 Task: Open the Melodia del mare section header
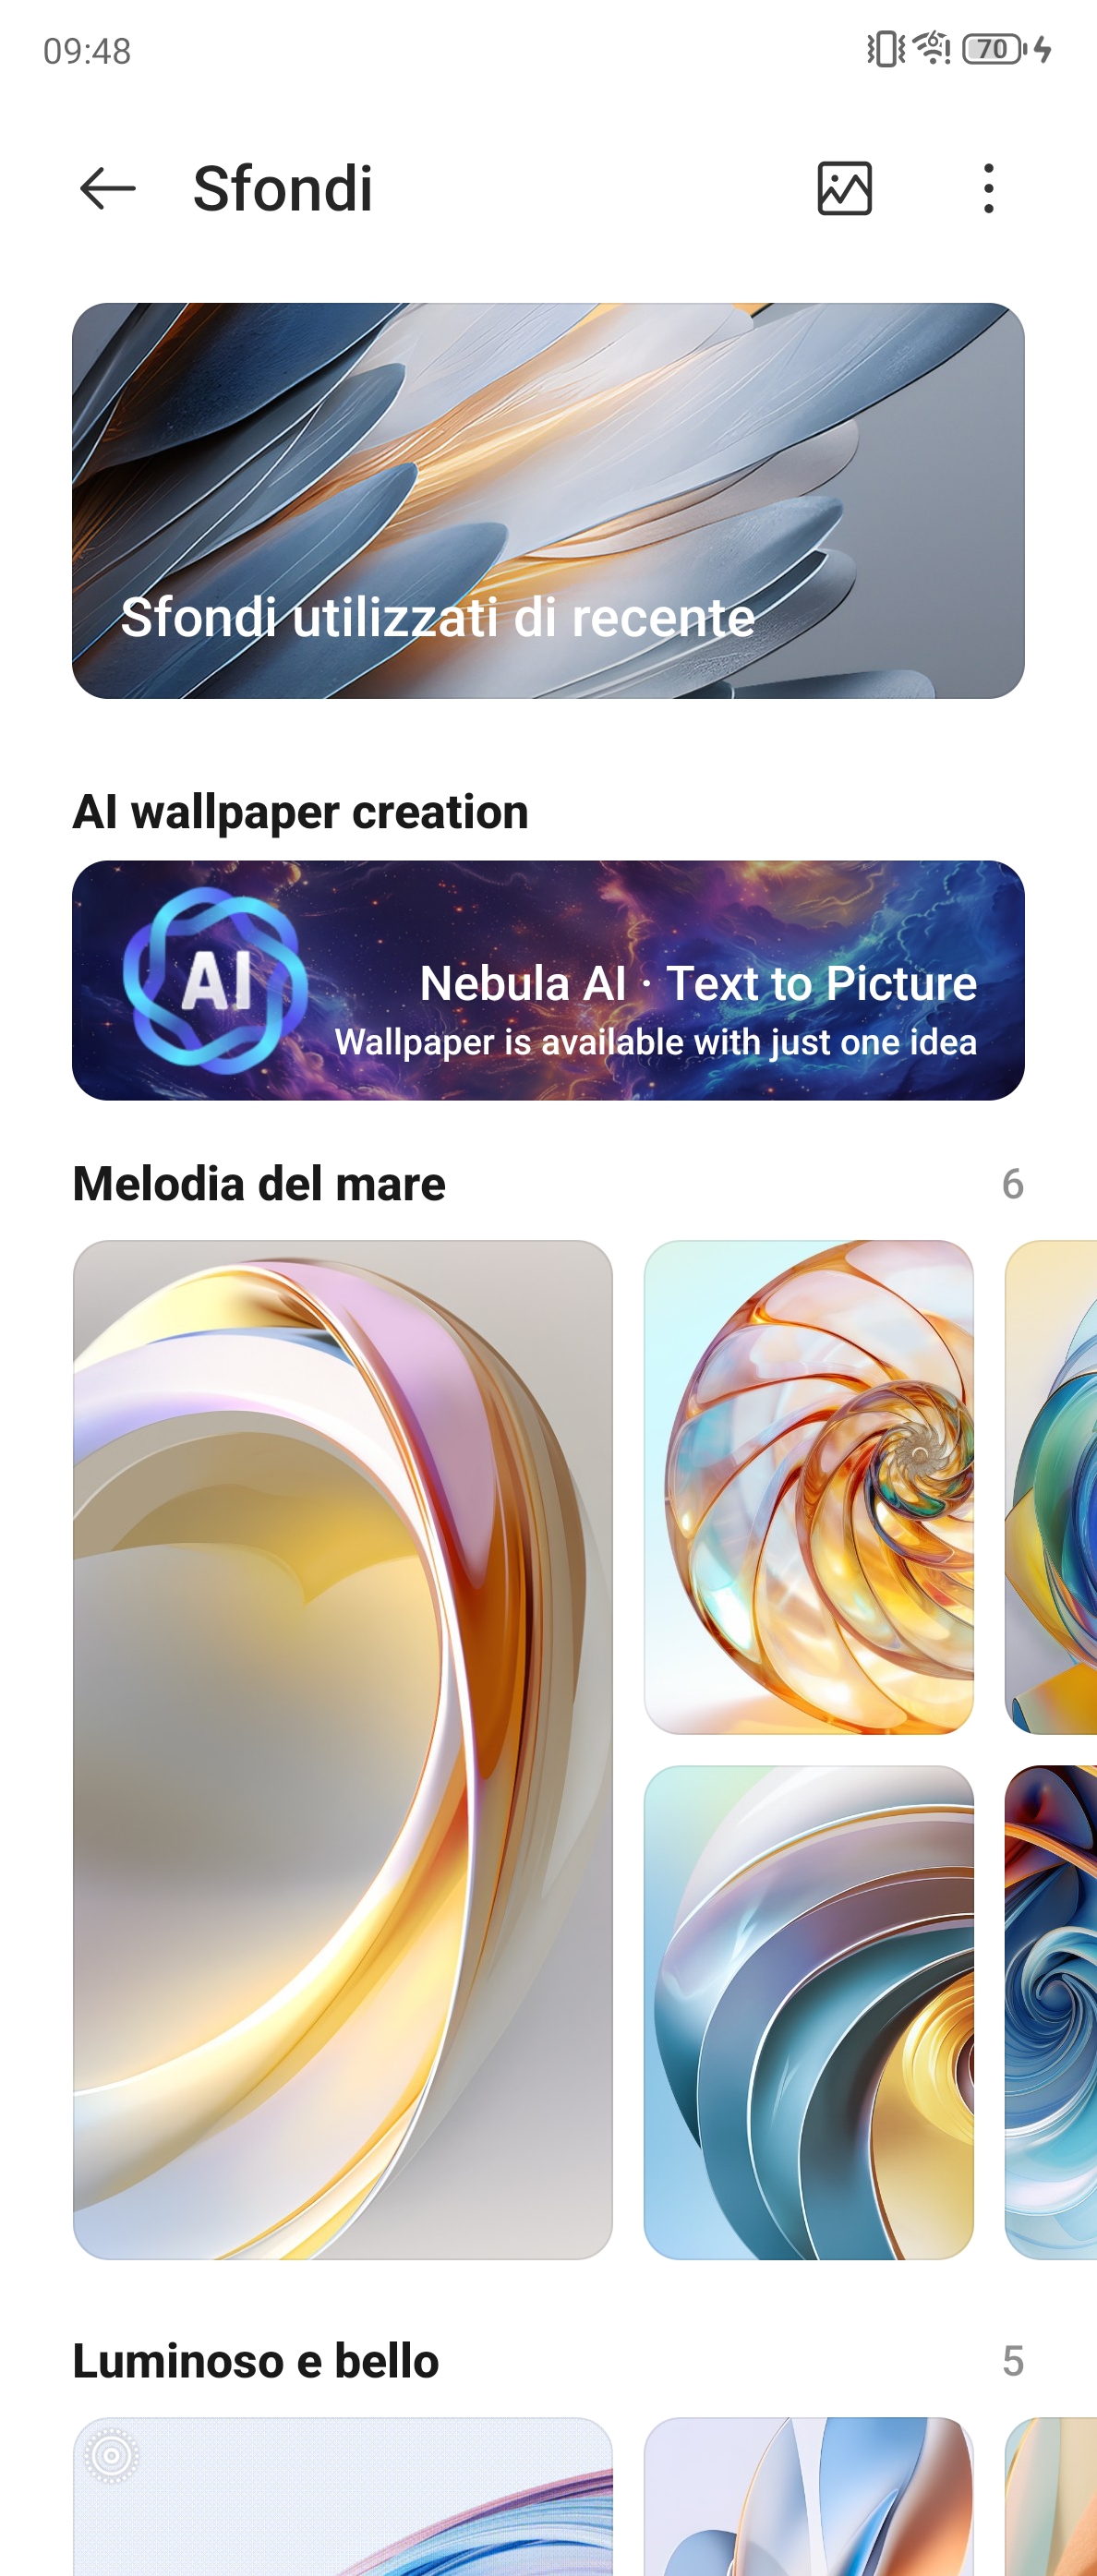(x=259, y=1184)
